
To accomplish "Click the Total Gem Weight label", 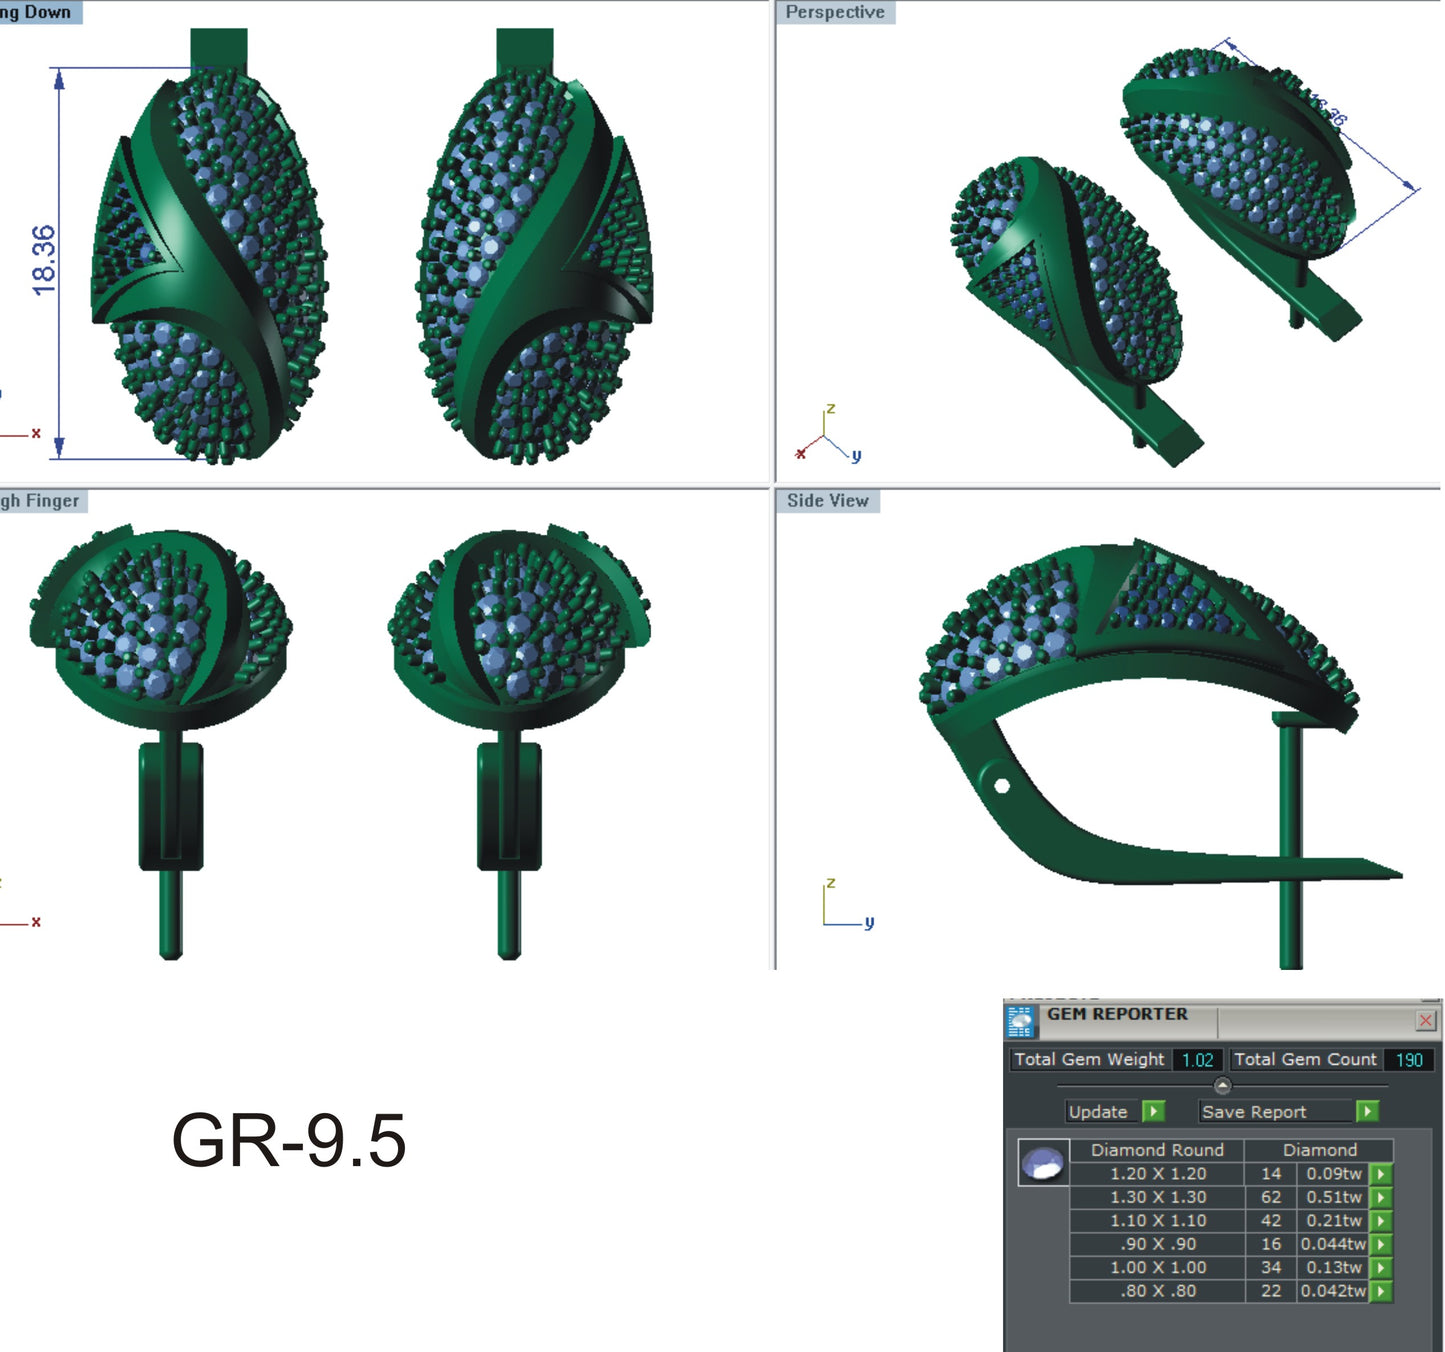I will (x=1089, y=1059).
